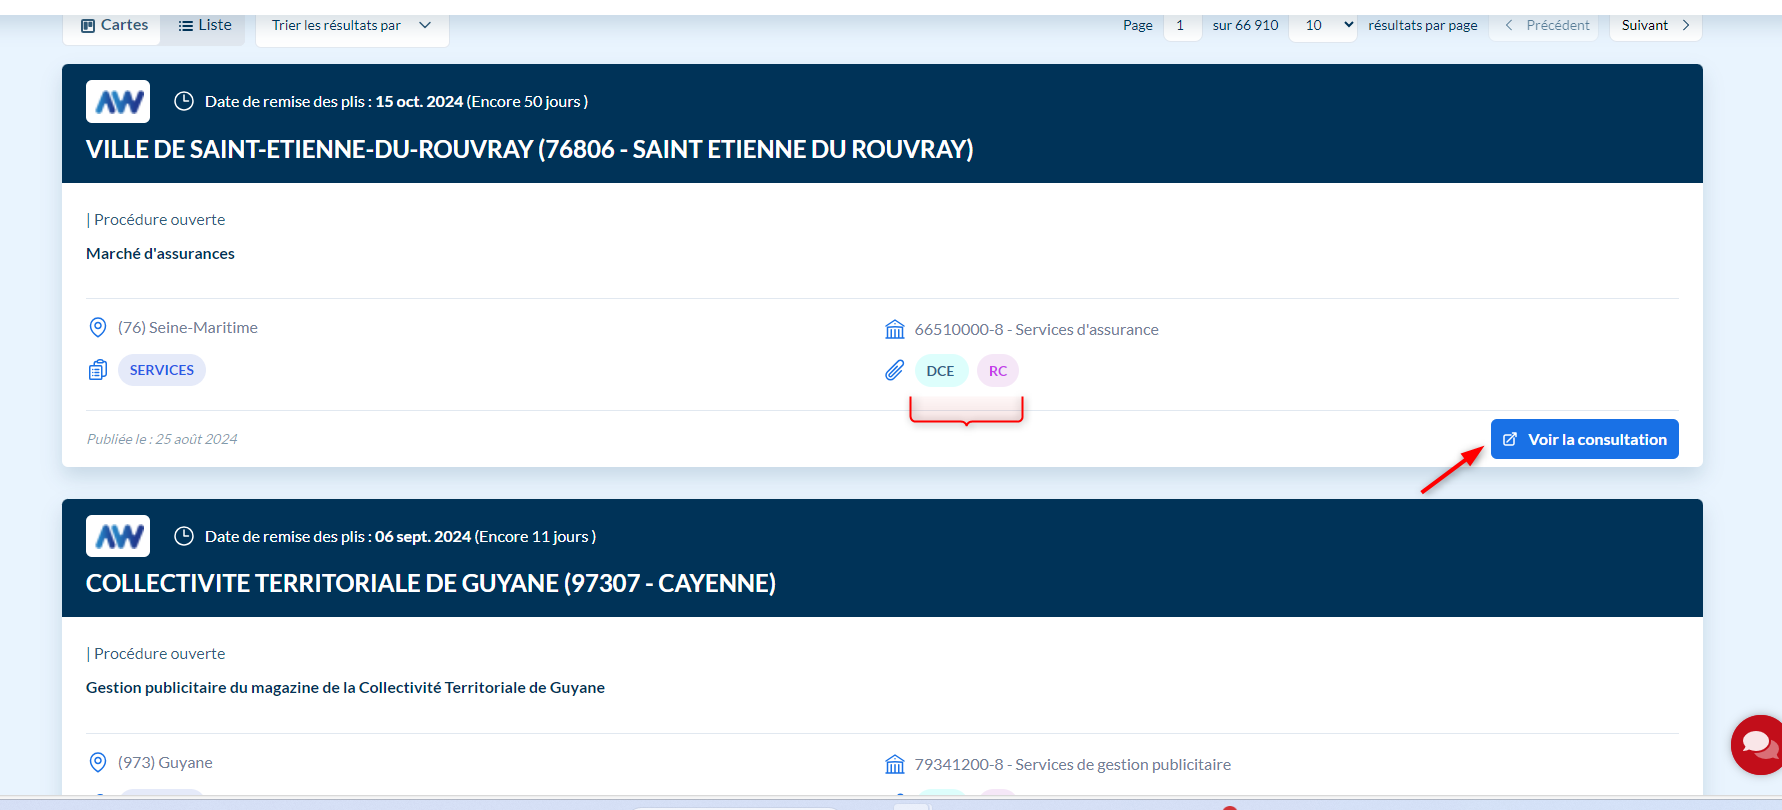This screenshot has width=1782, height=810.
Task: Click AW logo on Guyane card
Action: pyautogui.click(x=118, y=537)
